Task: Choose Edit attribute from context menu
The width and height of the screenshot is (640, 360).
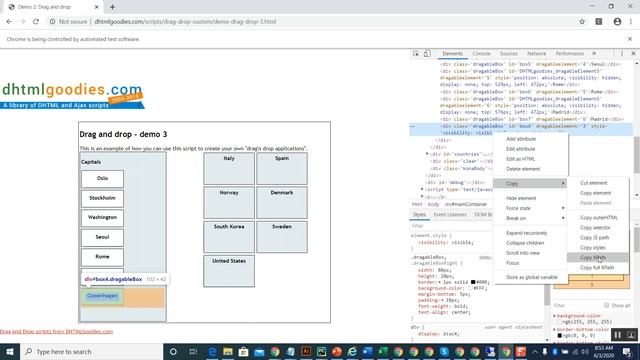Action: pyautogui.click(x=521, y=149)
